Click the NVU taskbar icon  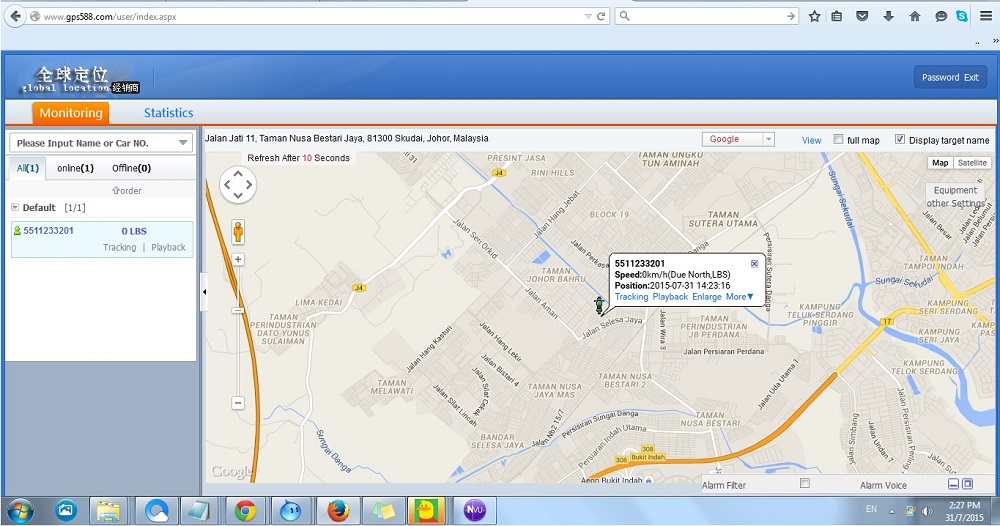tap(474, 511)
